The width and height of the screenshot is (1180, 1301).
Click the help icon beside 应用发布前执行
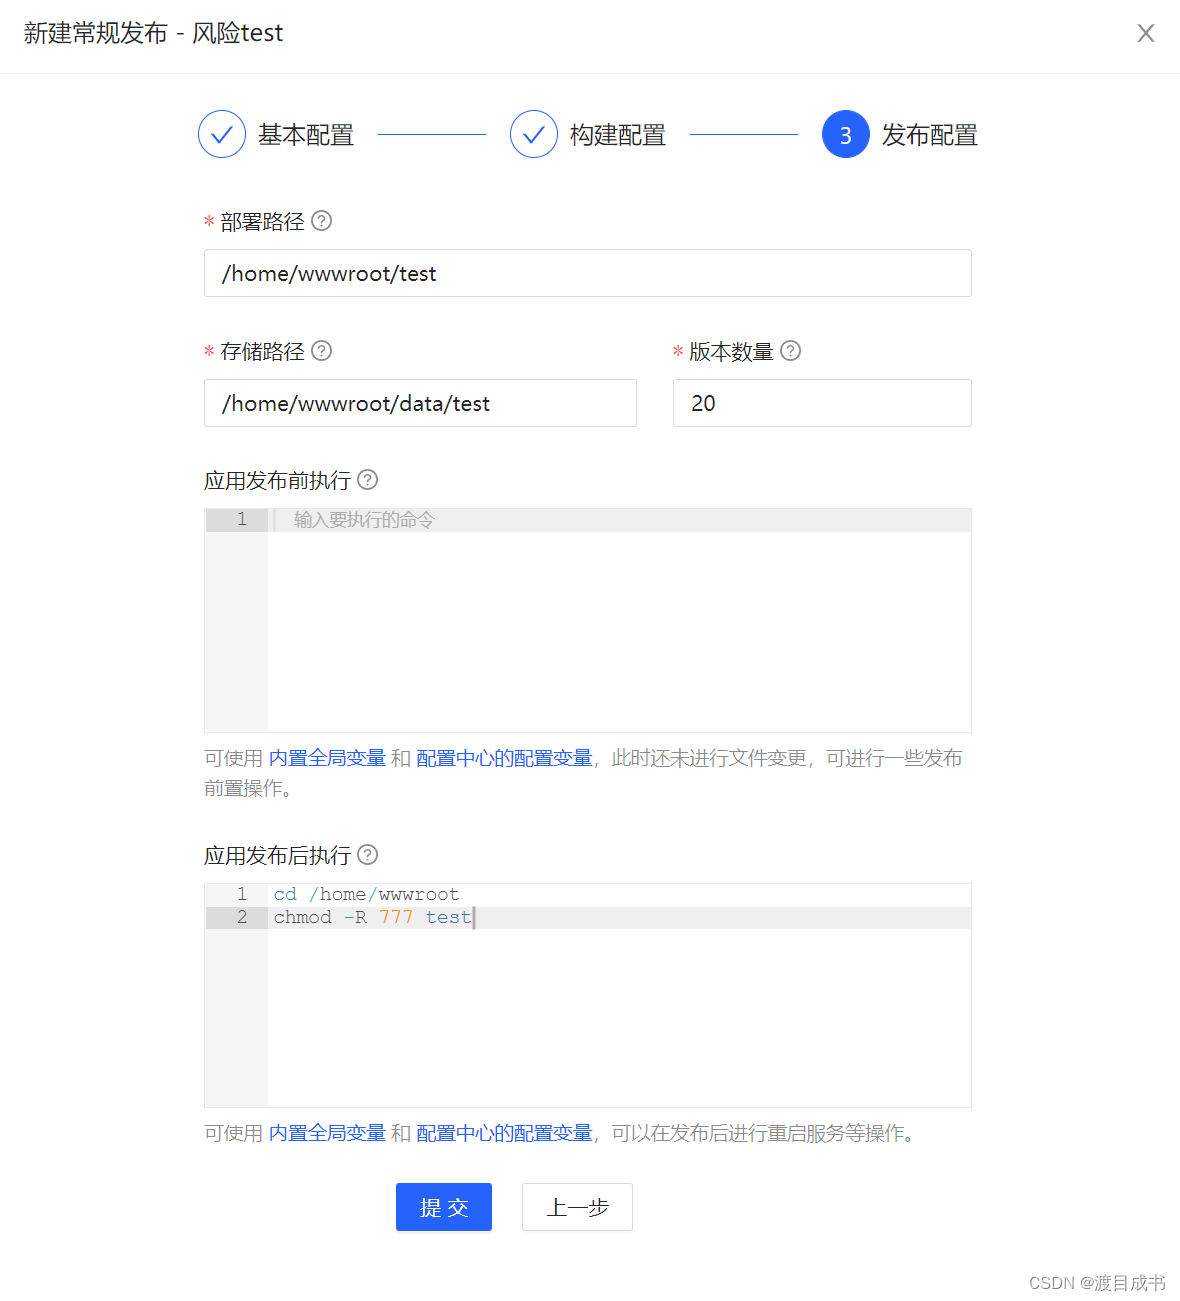click(x=367, y=480)
